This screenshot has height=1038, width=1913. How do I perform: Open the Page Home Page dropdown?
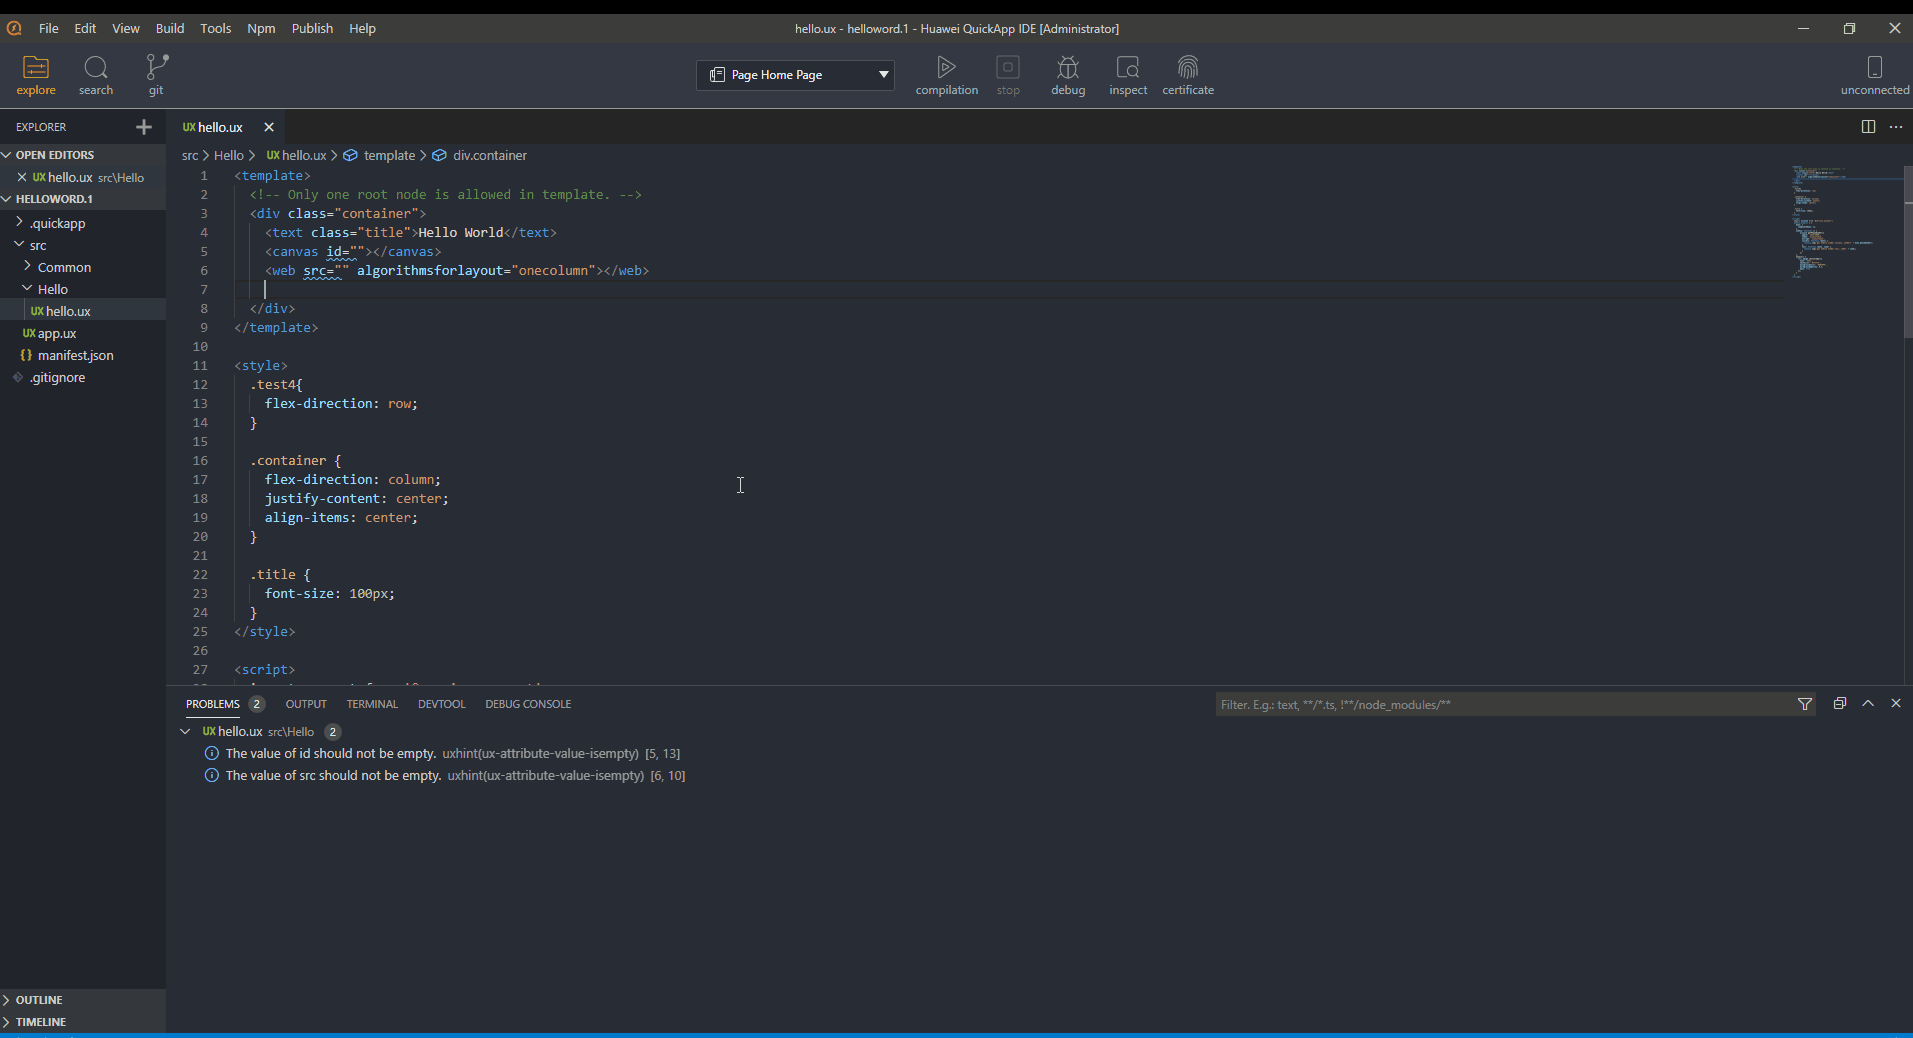(795, 75)
